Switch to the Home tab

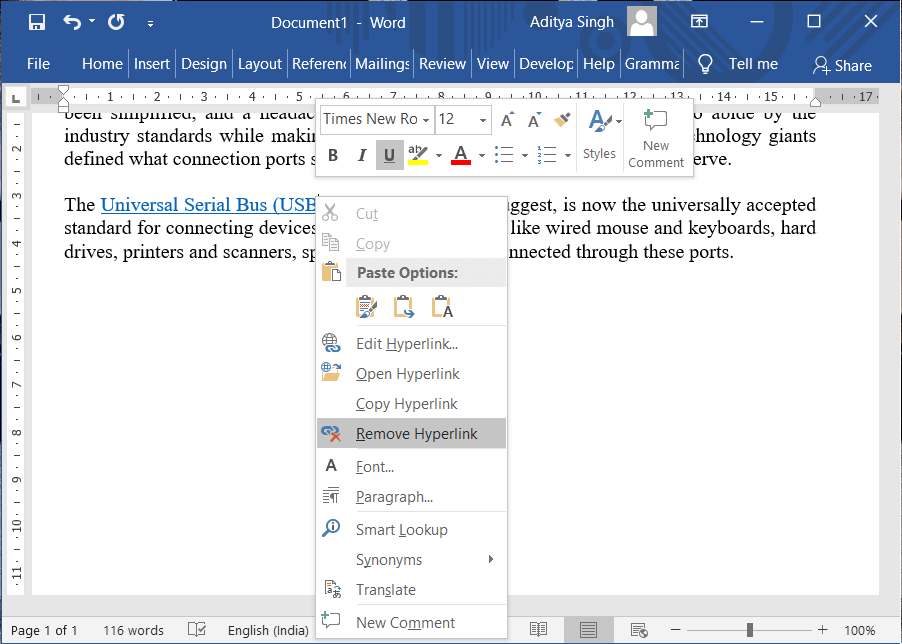pyautogui.click(x=102, y=64)
